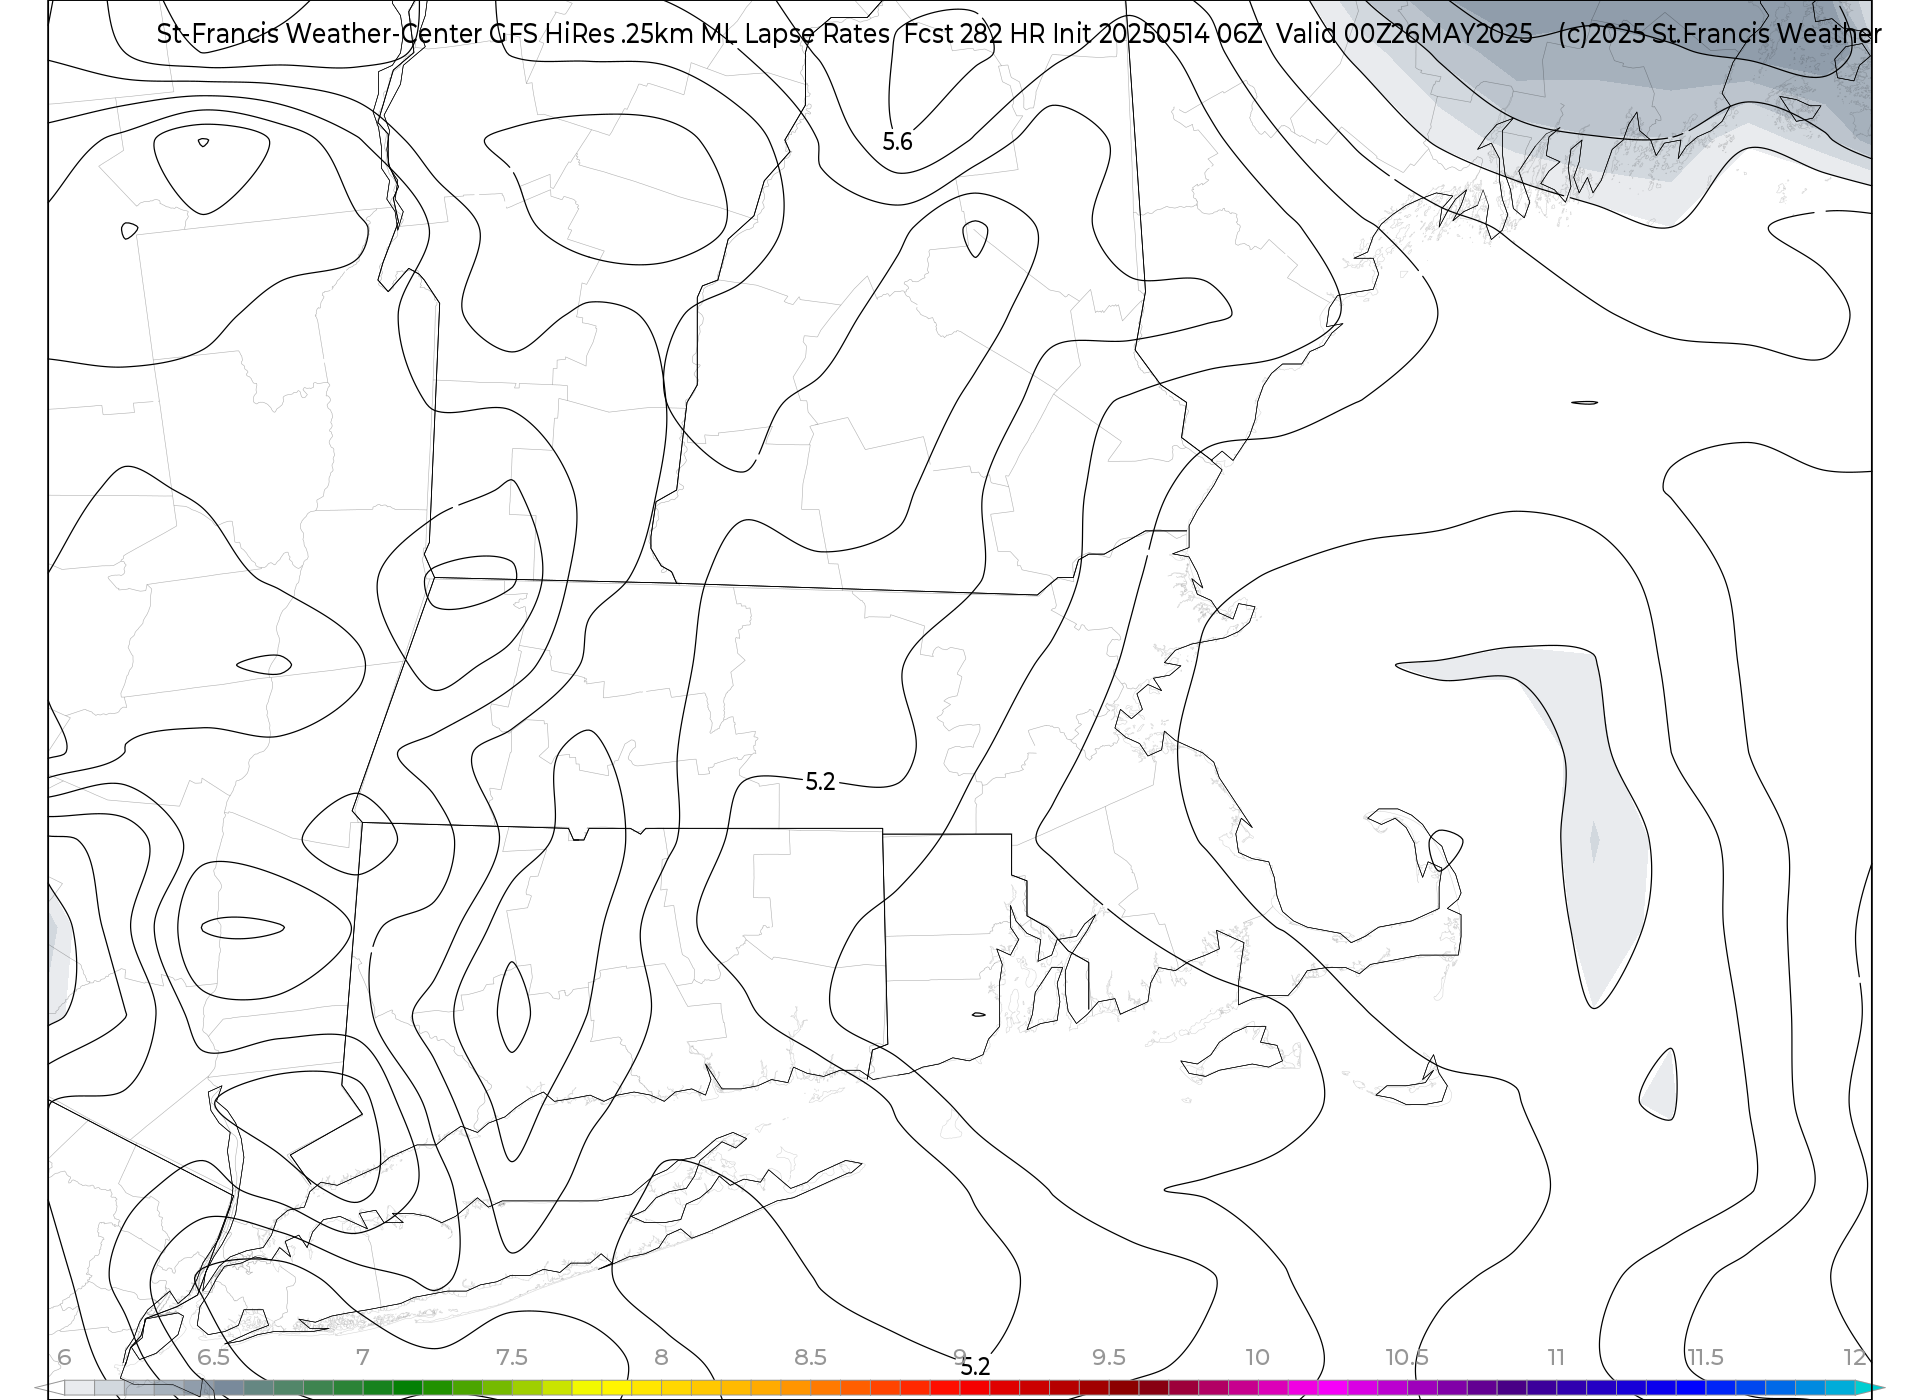Click the colorbar tick label 7.5

pyautogui.click(x=511, y=1357)
